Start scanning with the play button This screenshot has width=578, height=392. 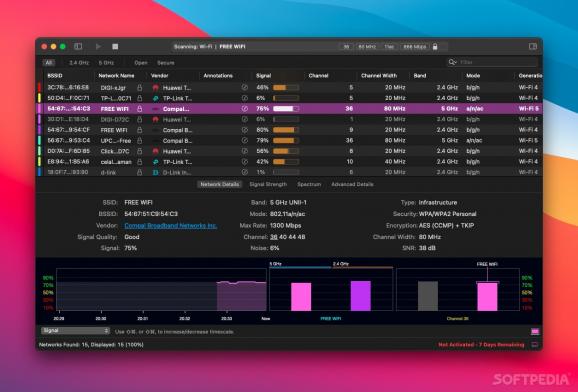coord(98,46)
